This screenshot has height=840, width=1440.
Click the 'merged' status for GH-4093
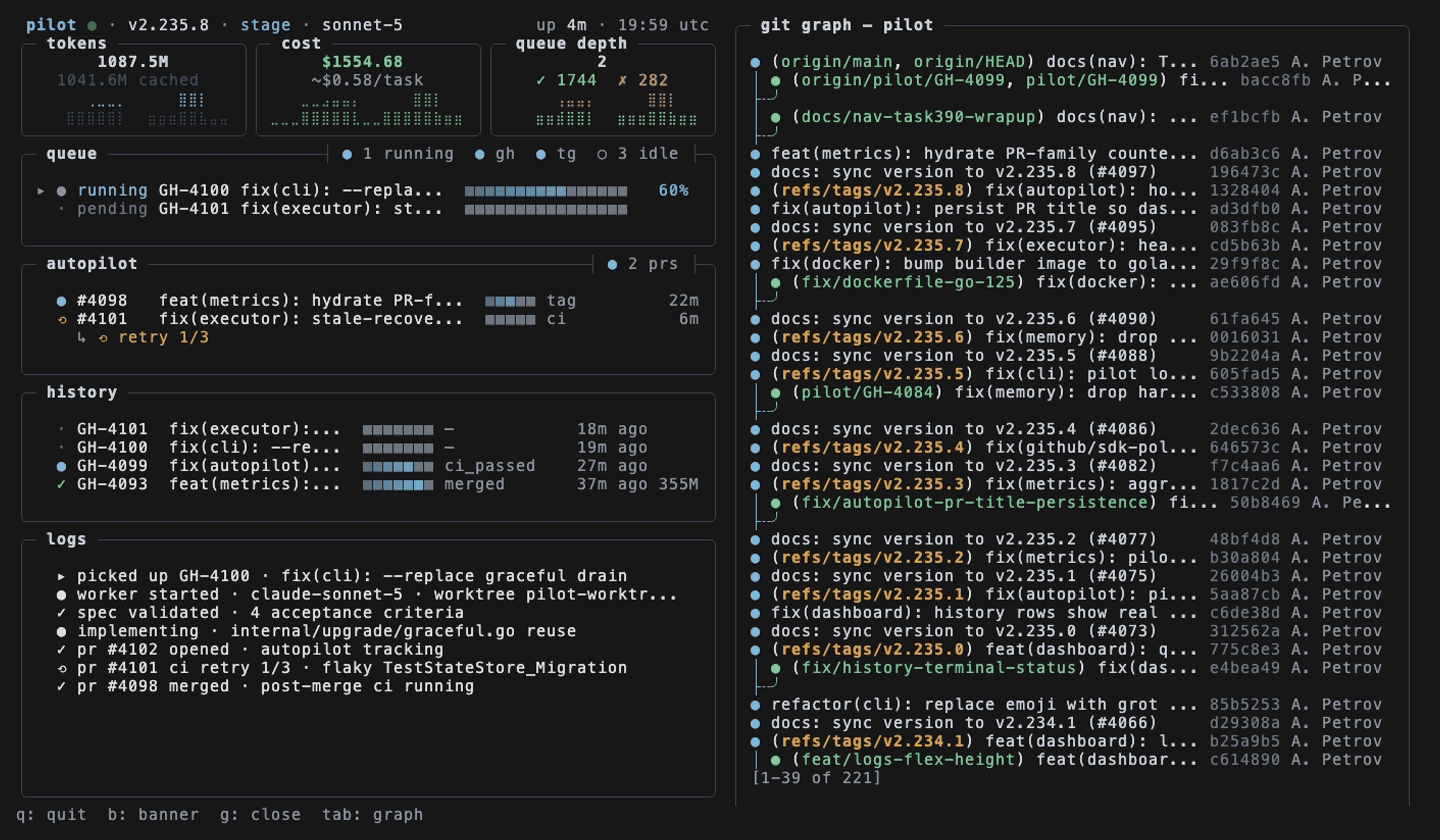[474, 484]
